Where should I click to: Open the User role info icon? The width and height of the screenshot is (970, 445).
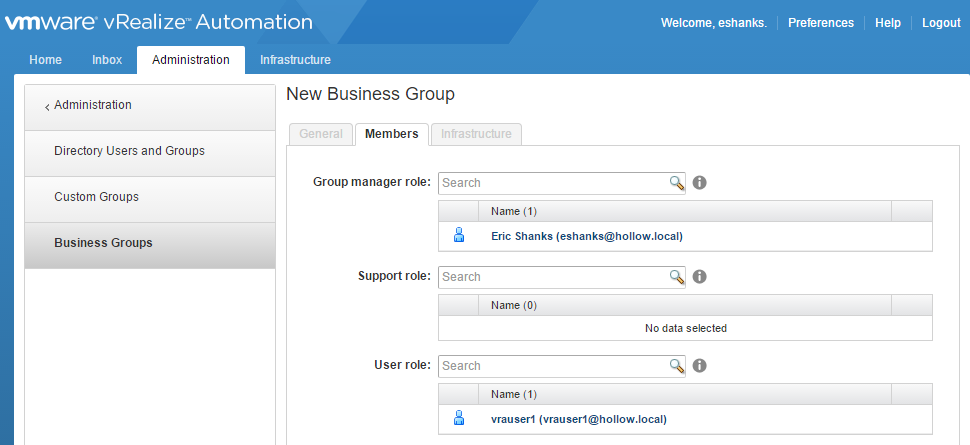700,366
